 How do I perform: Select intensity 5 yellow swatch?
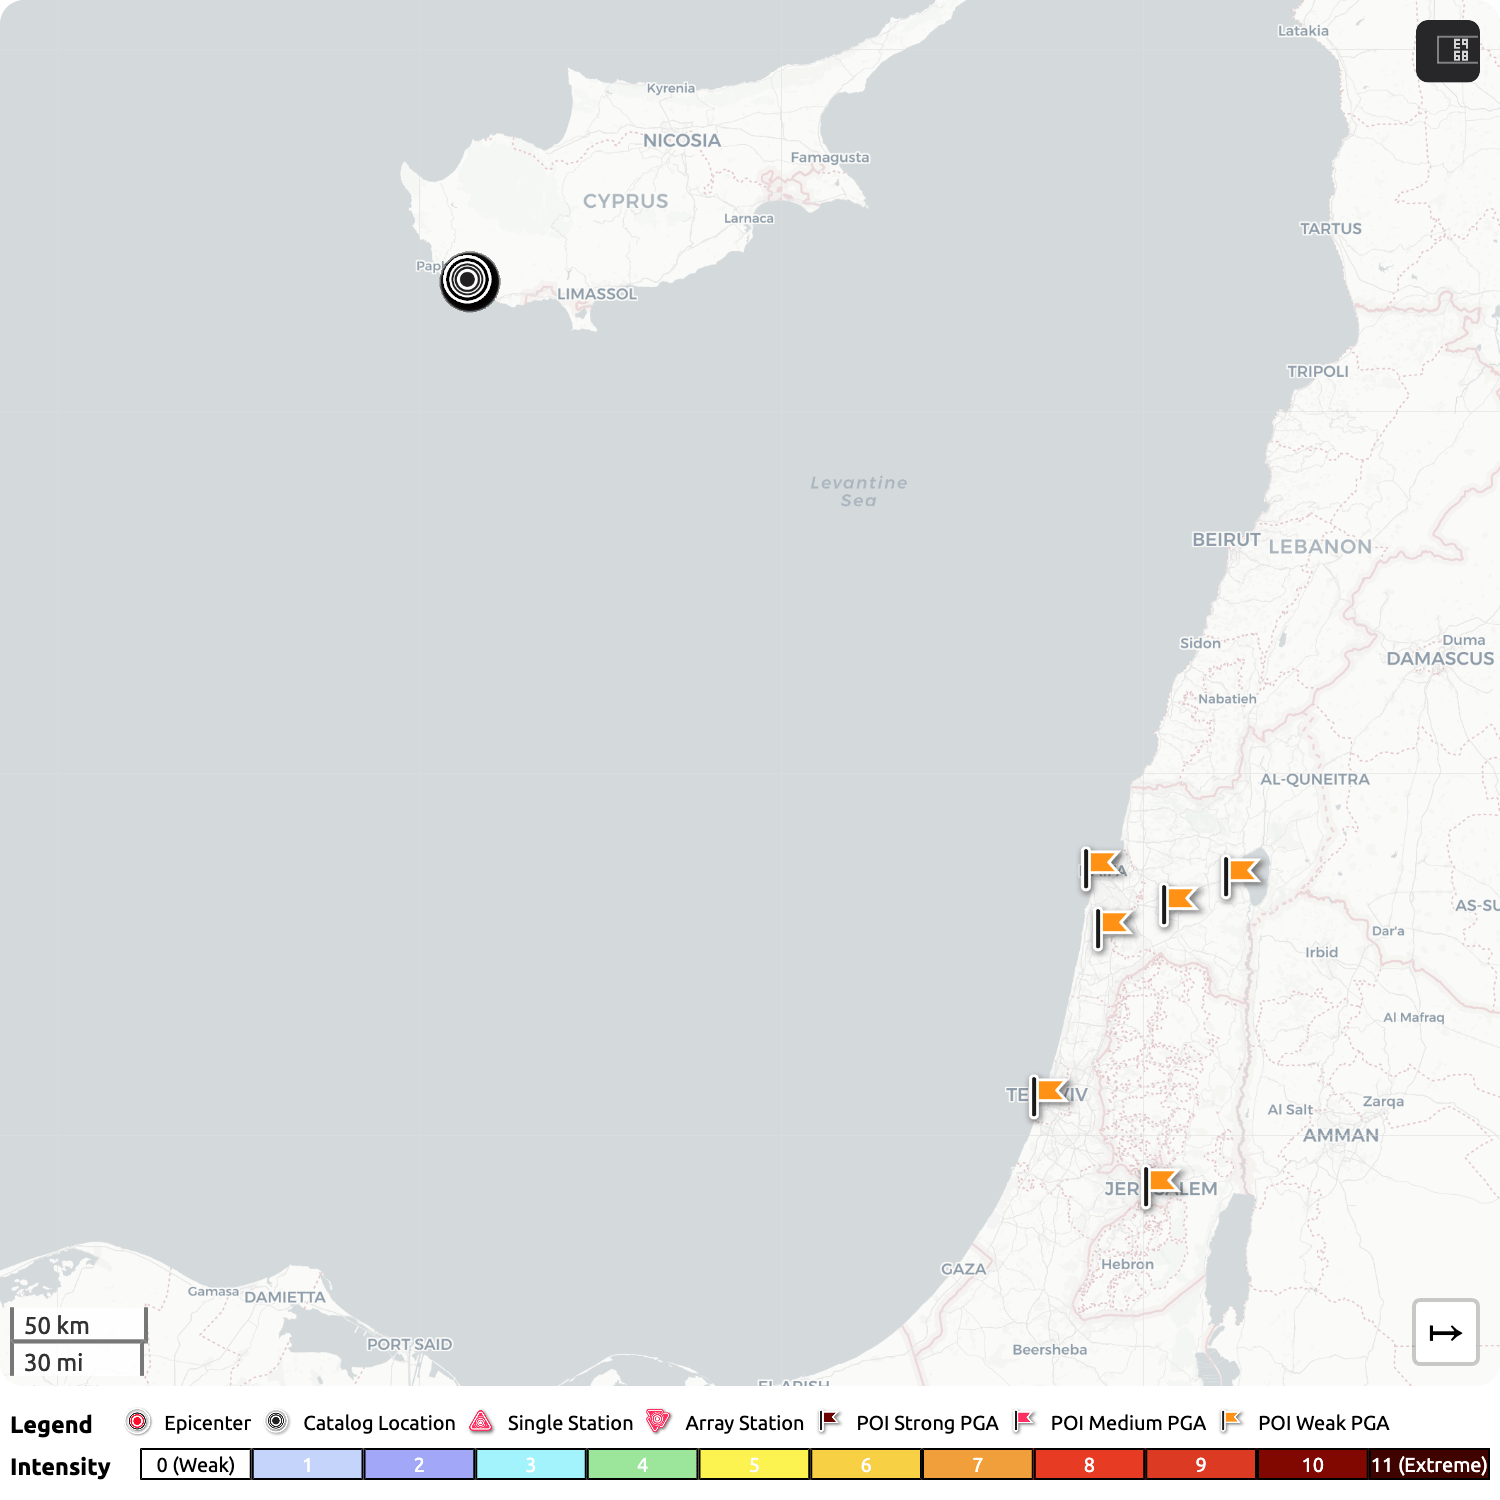coord(754,1465)
